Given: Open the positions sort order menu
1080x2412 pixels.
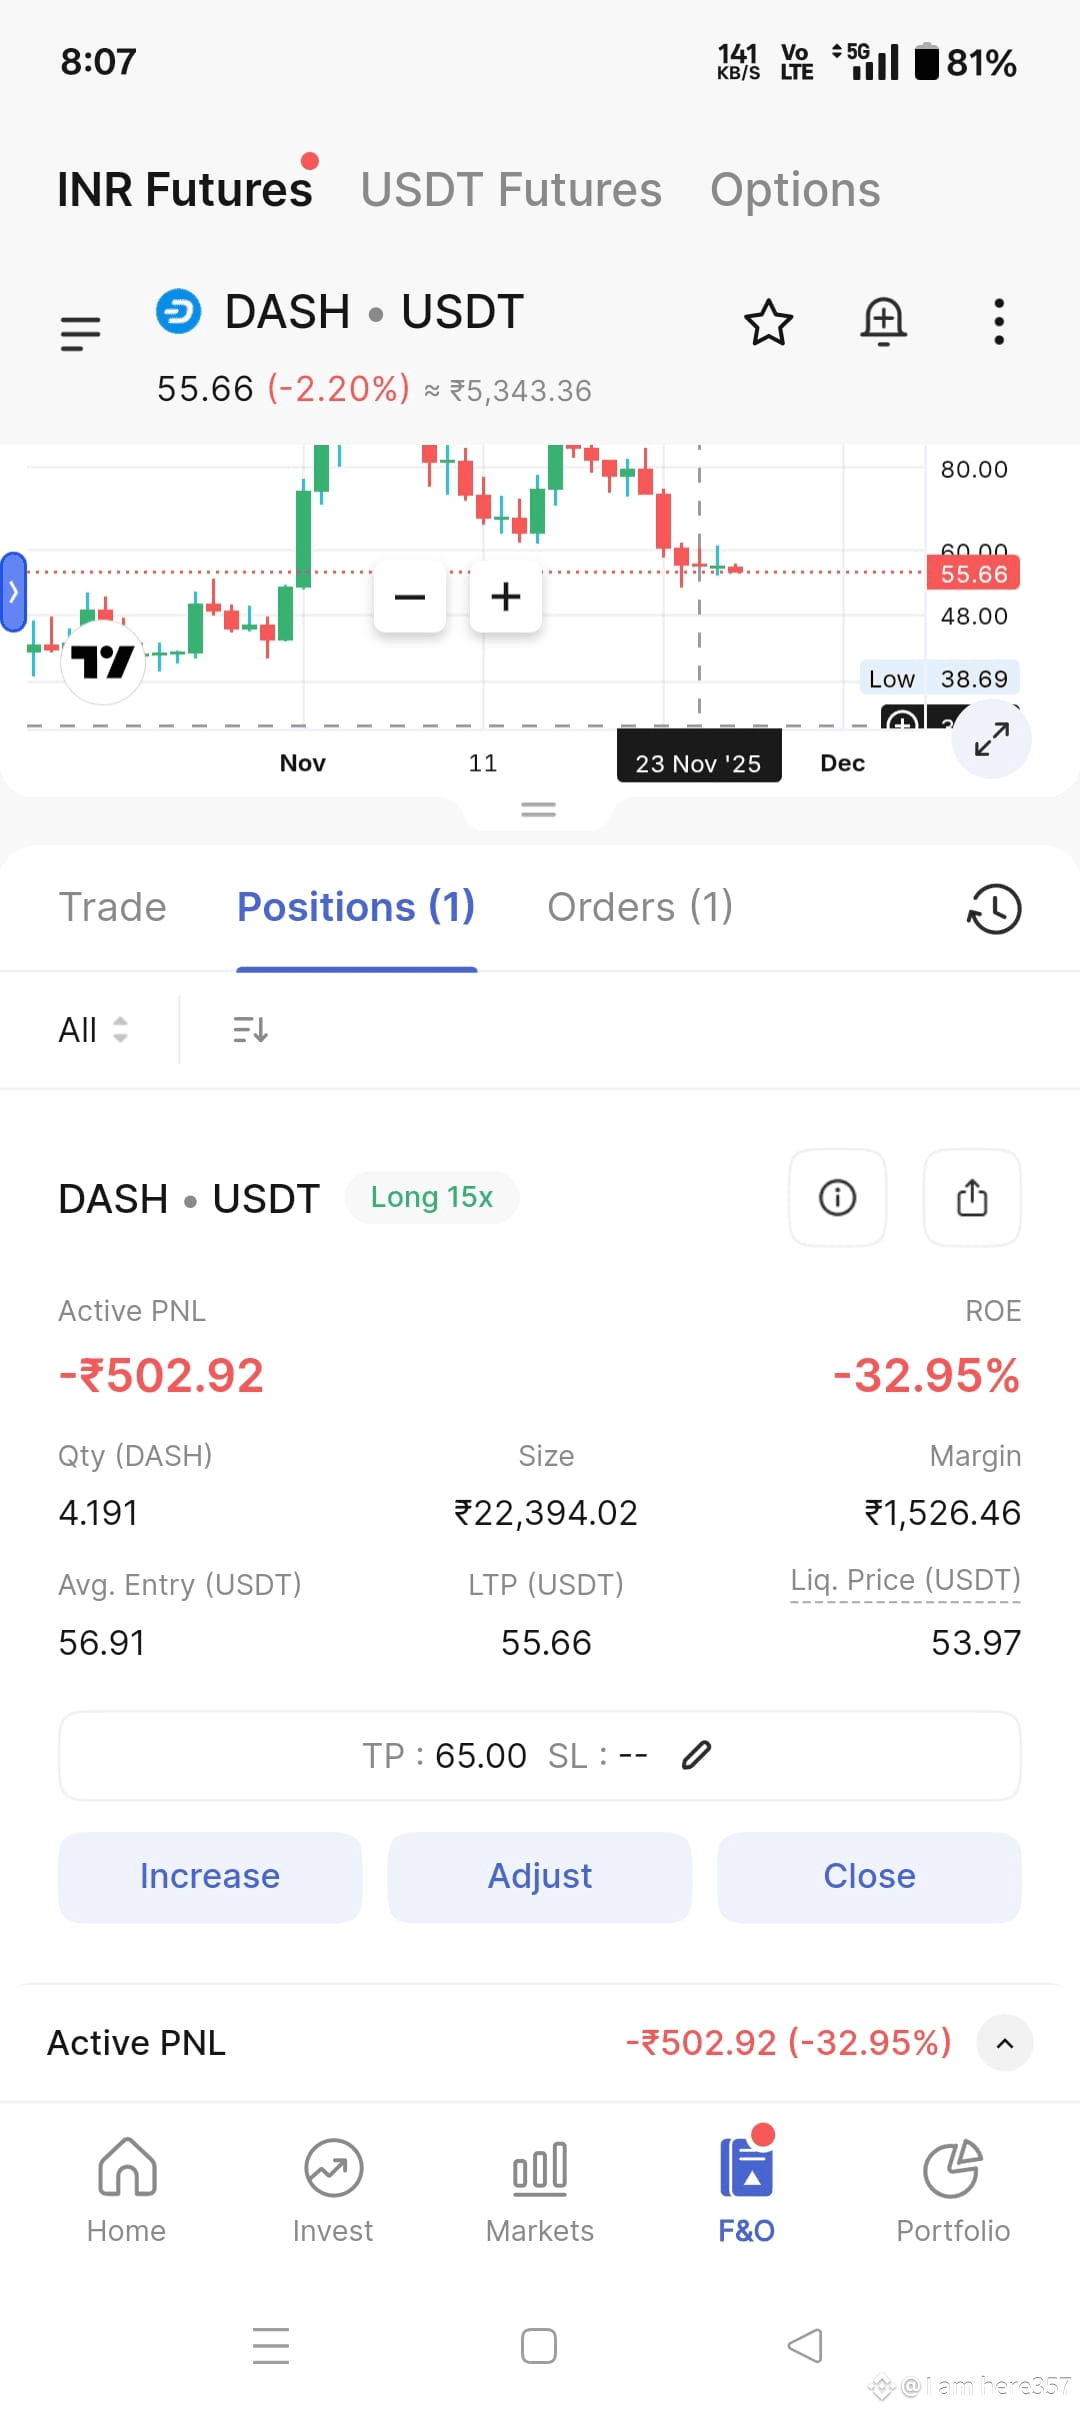Looking at the screenshot, I should [x=250, y=1029].
